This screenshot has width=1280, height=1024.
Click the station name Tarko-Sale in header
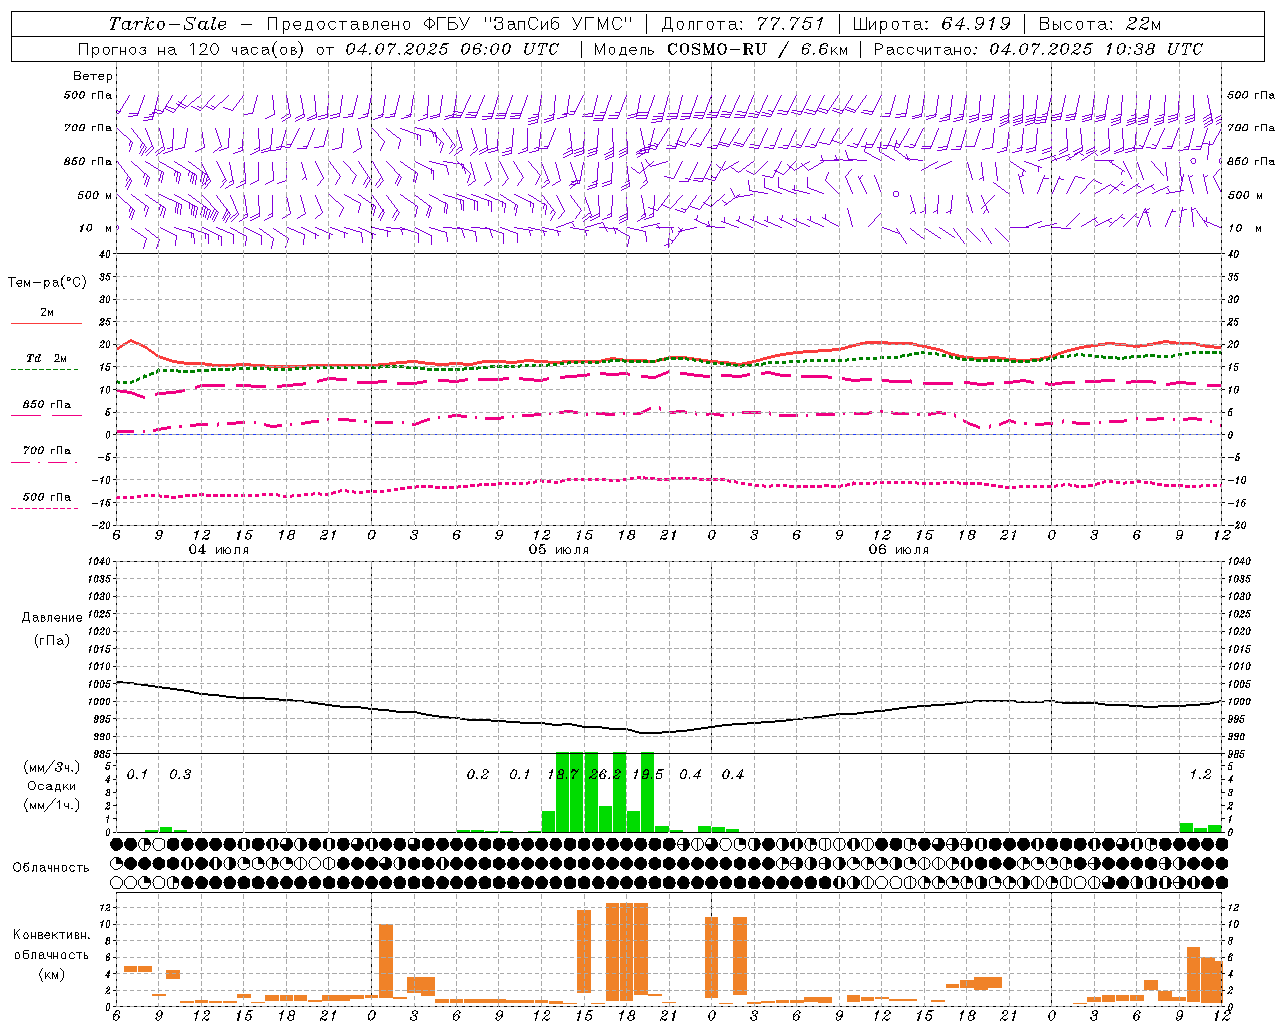168,24
